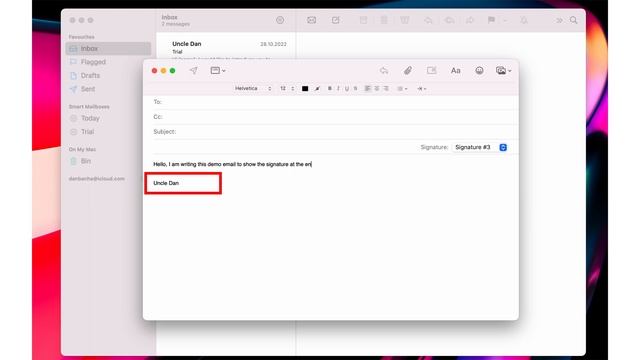Viewport: 640px width, 360px height.
Task: Click the search magnifier in Mail toolbar
Action: pos(574,20)
